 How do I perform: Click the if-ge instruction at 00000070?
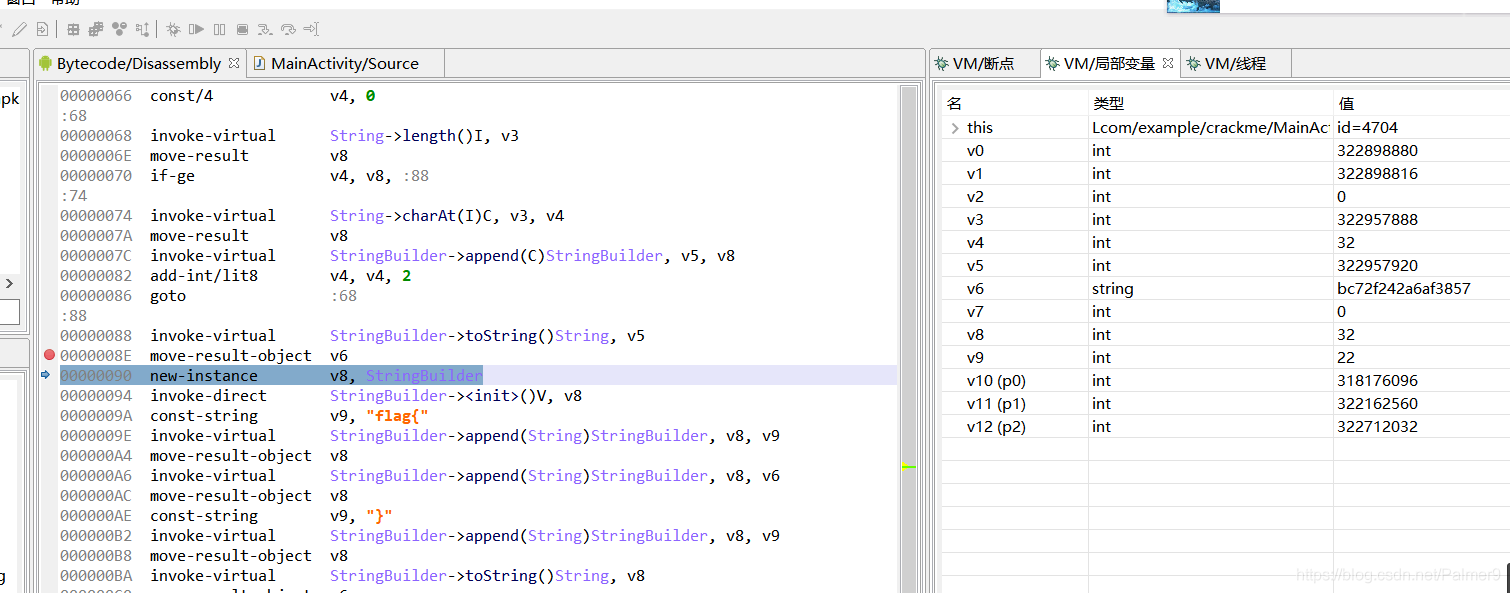[x=172, y=176]
